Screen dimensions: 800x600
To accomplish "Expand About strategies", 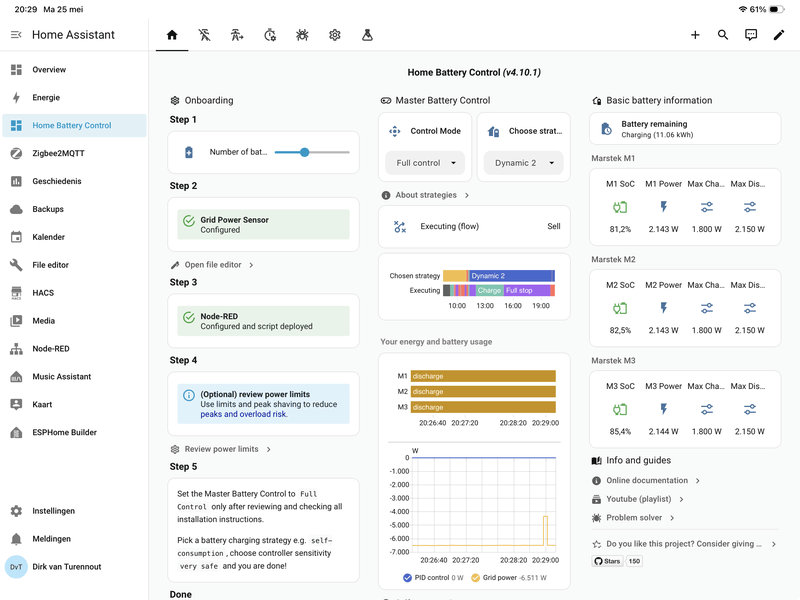I will 425,195.
